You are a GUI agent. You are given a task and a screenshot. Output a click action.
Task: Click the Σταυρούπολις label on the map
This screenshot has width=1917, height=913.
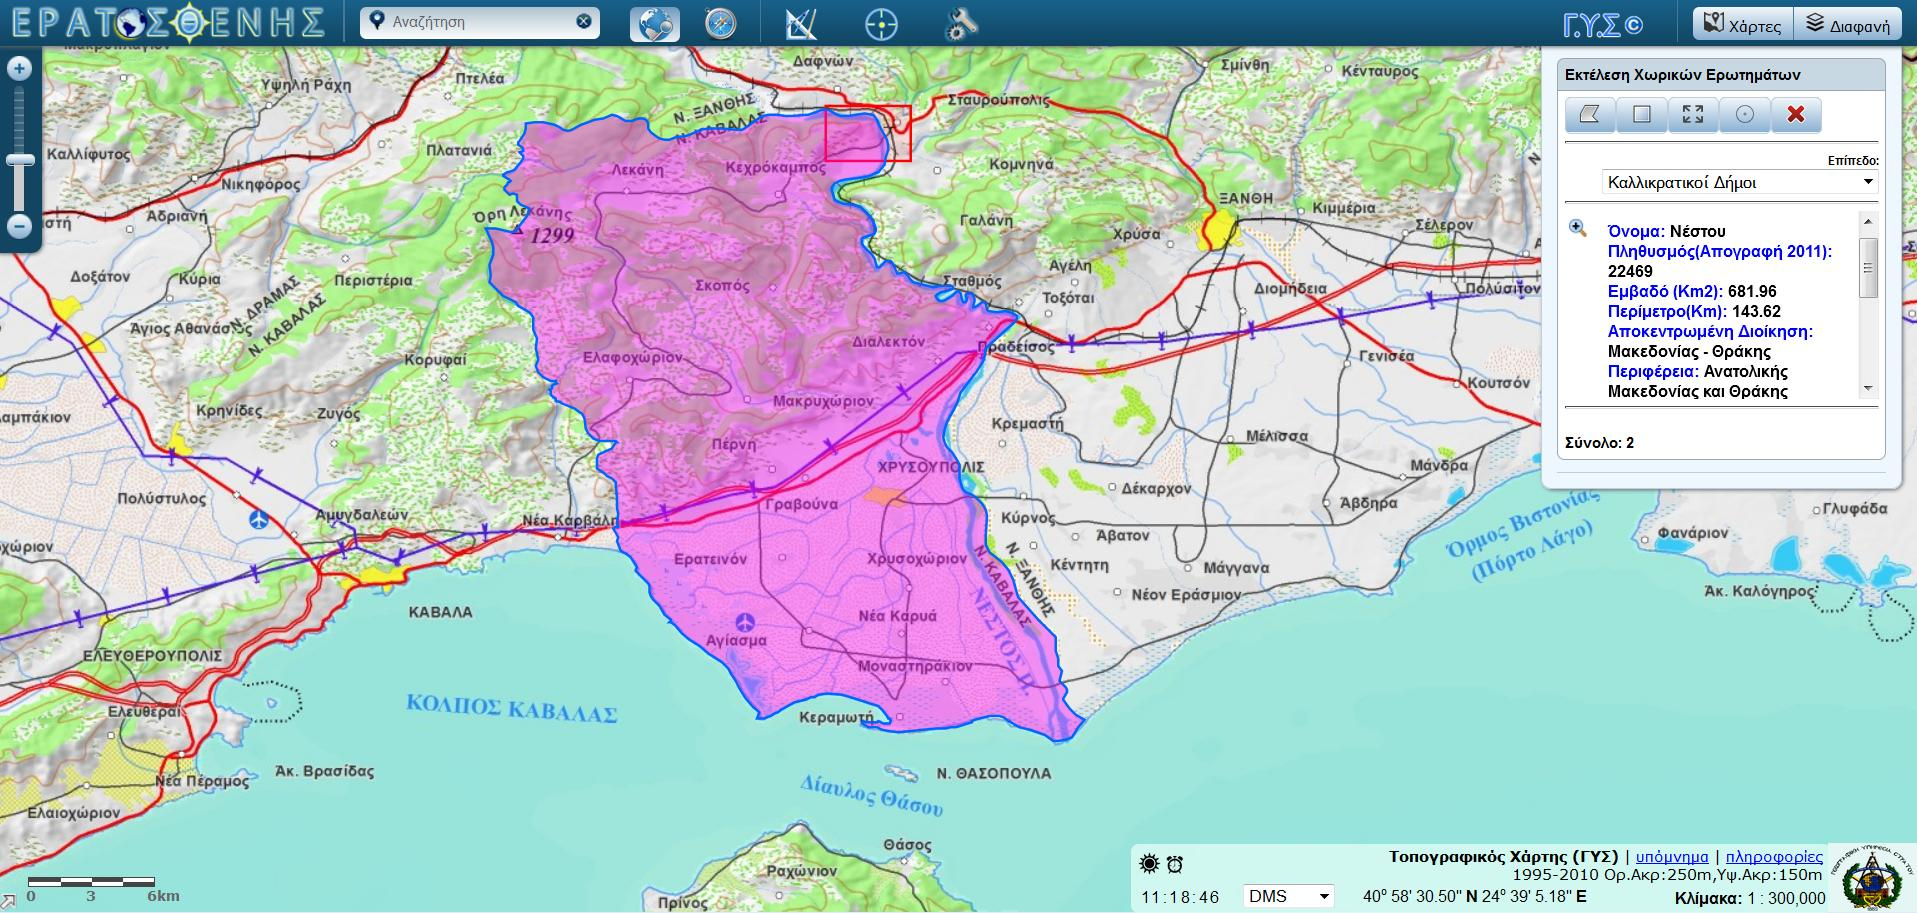(998, 100)
